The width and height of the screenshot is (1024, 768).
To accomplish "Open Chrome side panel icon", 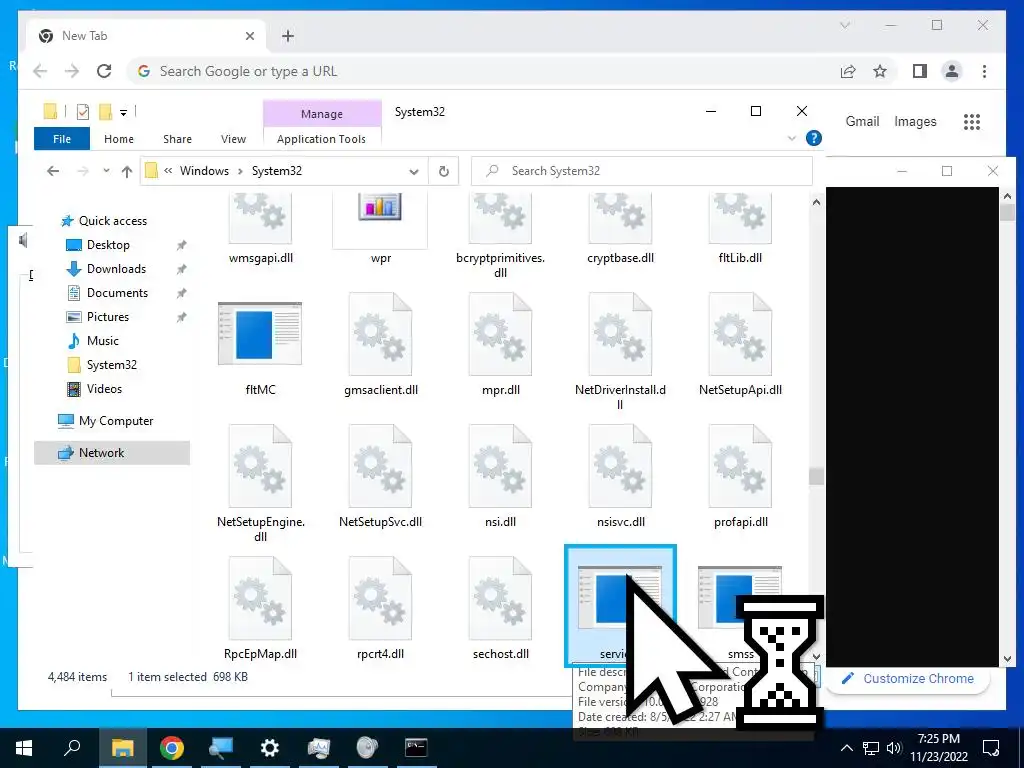I will click(920, 71).
